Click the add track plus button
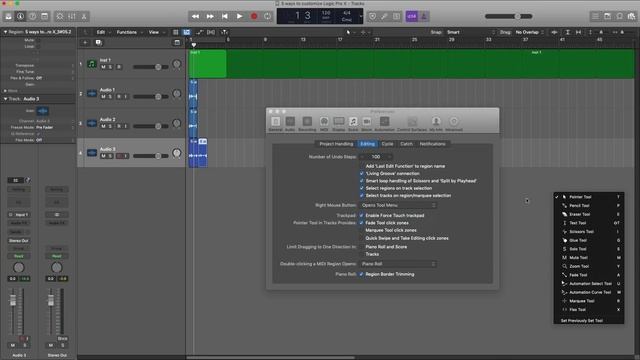This screenshot has height=360, width=640. (85, 42)
